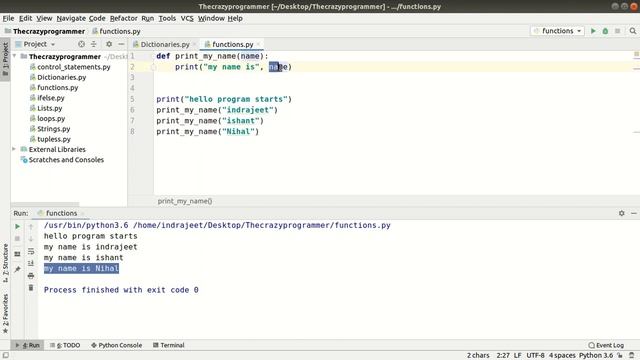The image size is (640, 360).
Task: Change the UTF-8 file encoding in the status bar
Action: 535,356
